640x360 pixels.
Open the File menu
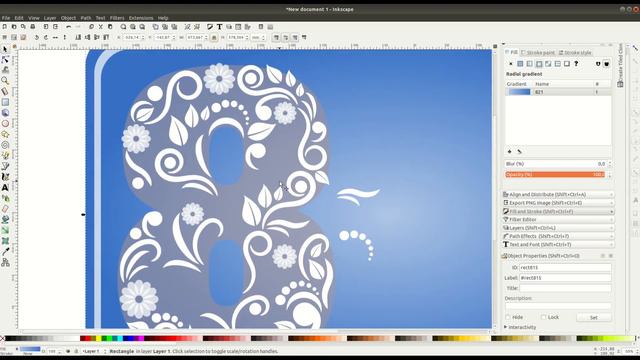tap(6, 18)
